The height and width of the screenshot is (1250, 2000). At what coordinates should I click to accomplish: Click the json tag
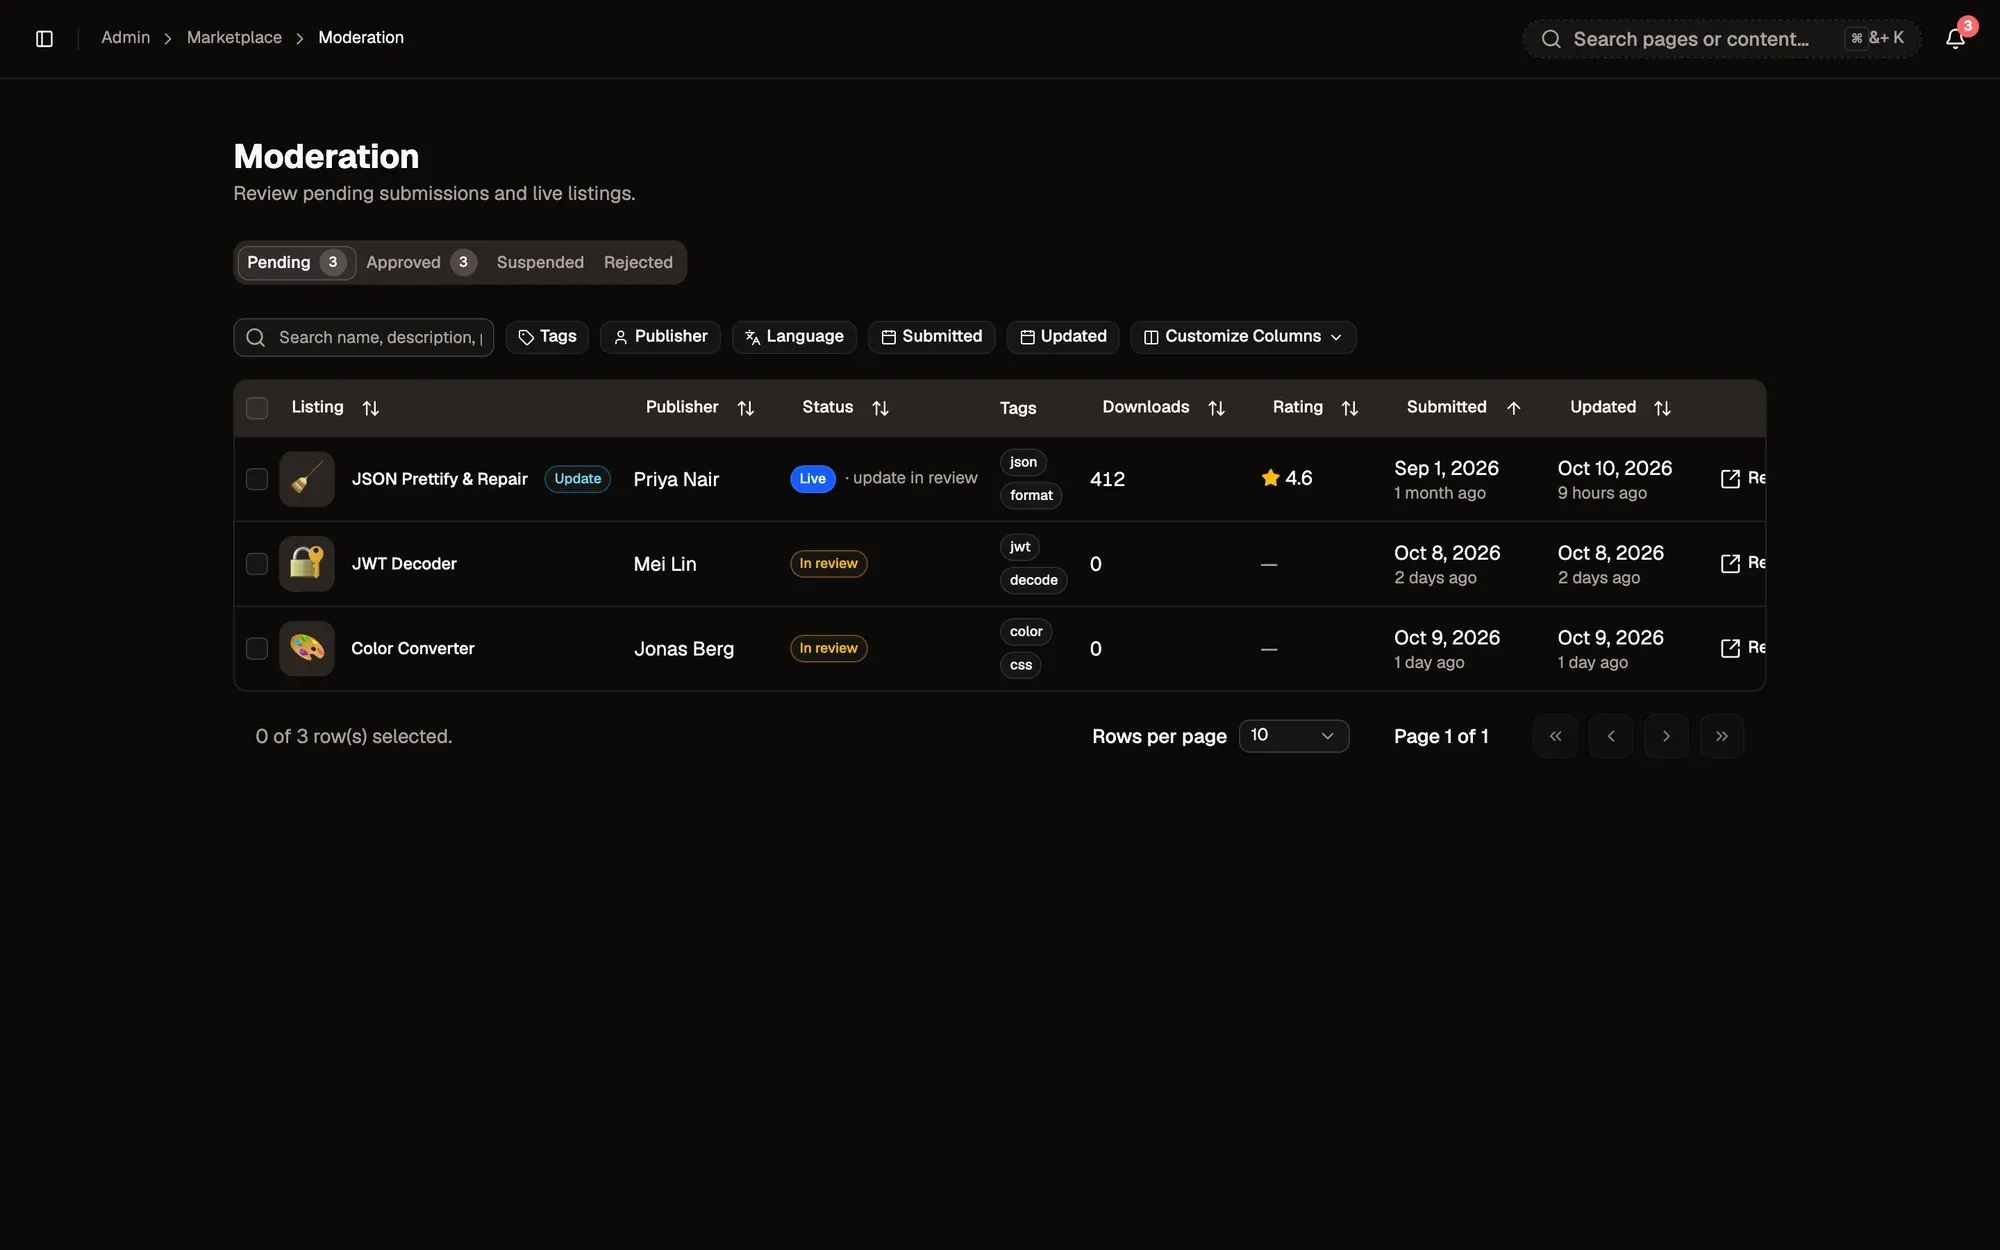click(x=1023, y=462)
